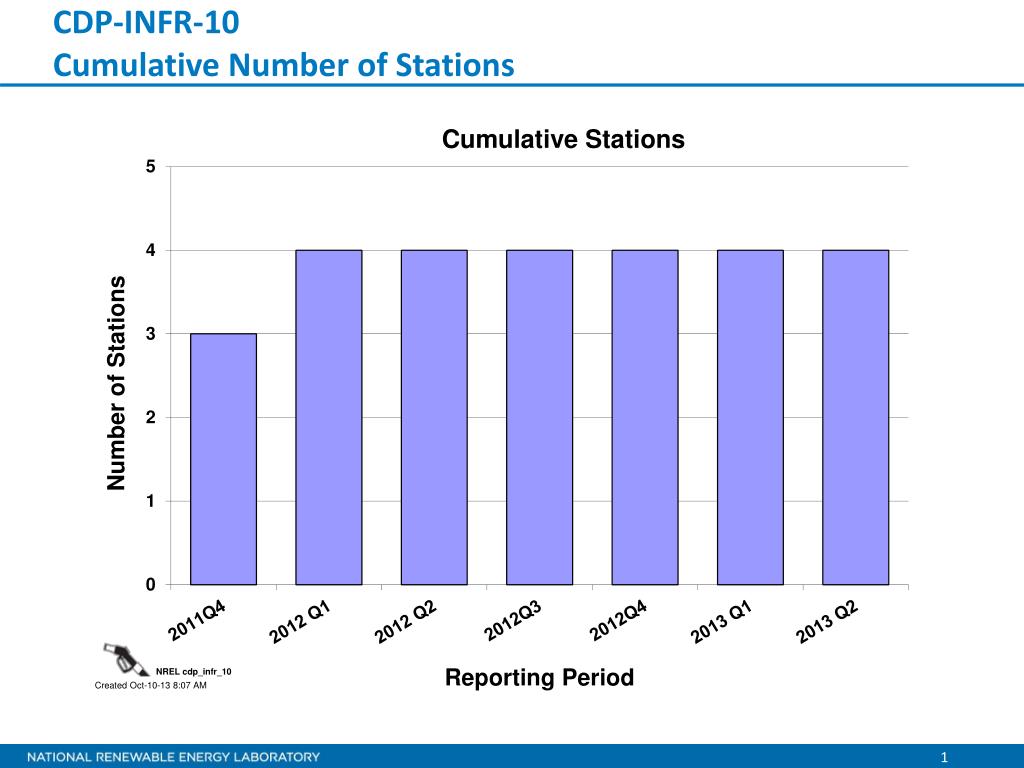
Task: Click the 2012Q4 bar
Action: click(x=645, y=417)
